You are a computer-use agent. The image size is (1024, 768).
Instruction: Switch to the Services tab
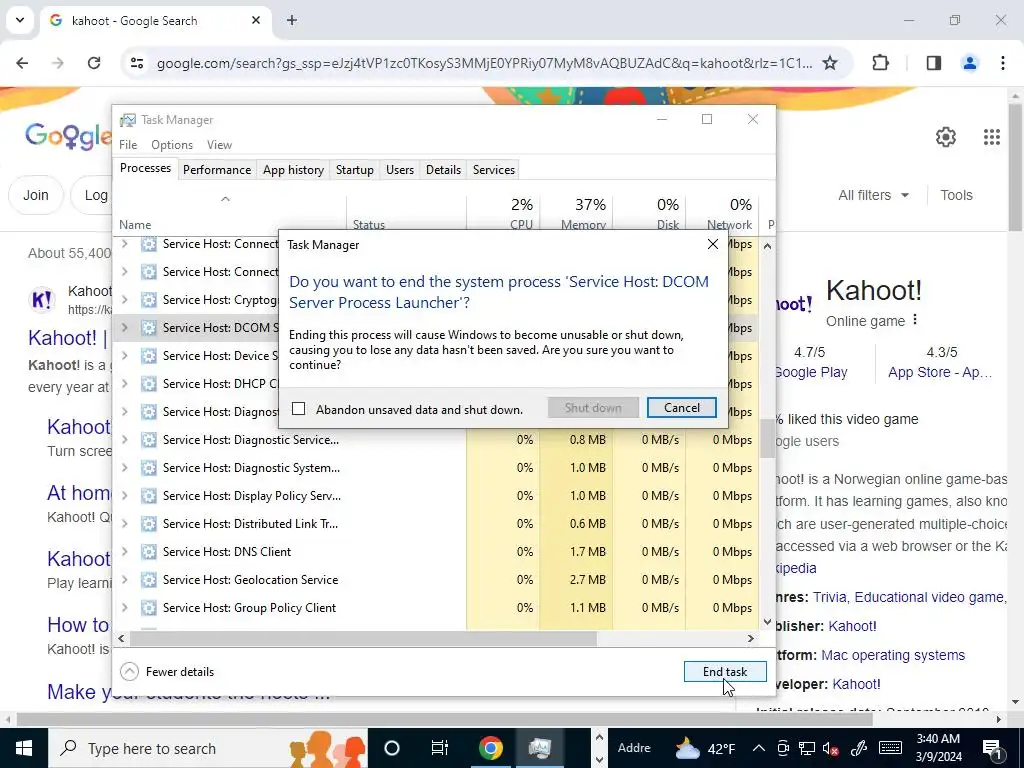pyautogui.click(x=494, y=170)
